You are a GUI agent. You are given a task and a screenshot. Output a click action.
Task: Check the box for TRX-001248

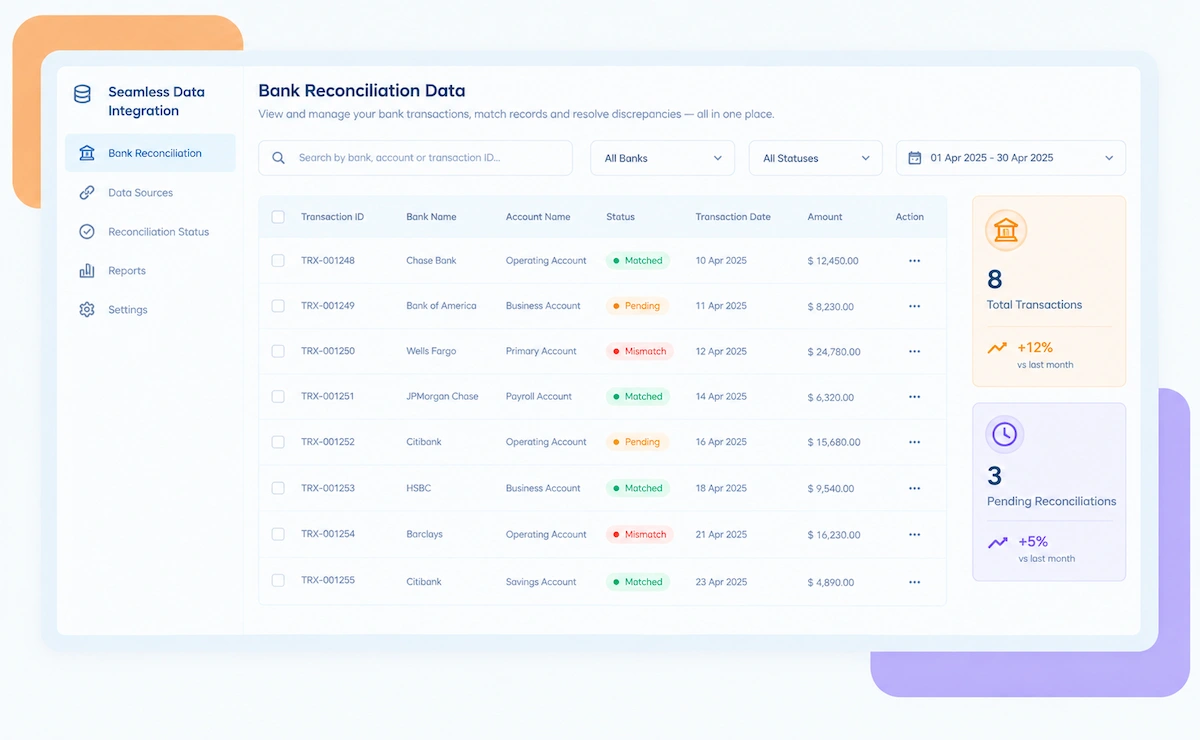point(278,260)
